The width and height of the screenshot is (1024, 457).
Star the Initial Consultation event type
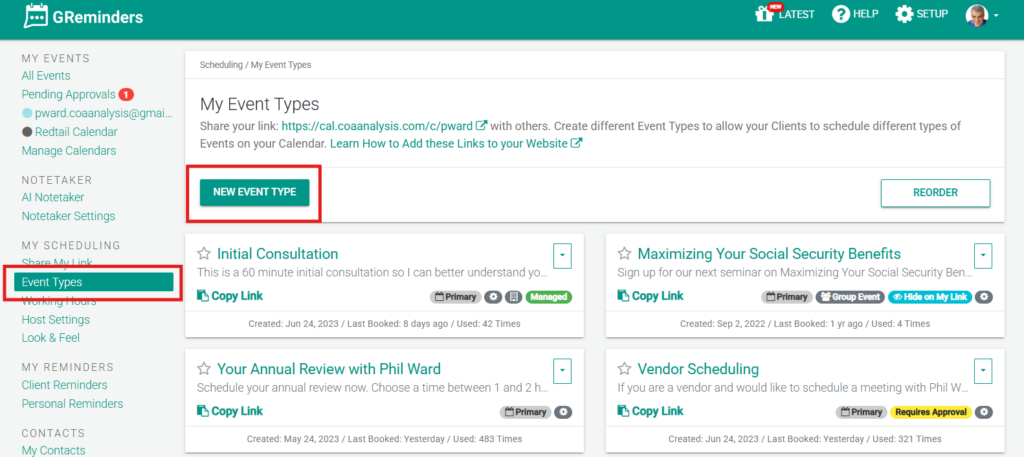click(x=204, y=254)
